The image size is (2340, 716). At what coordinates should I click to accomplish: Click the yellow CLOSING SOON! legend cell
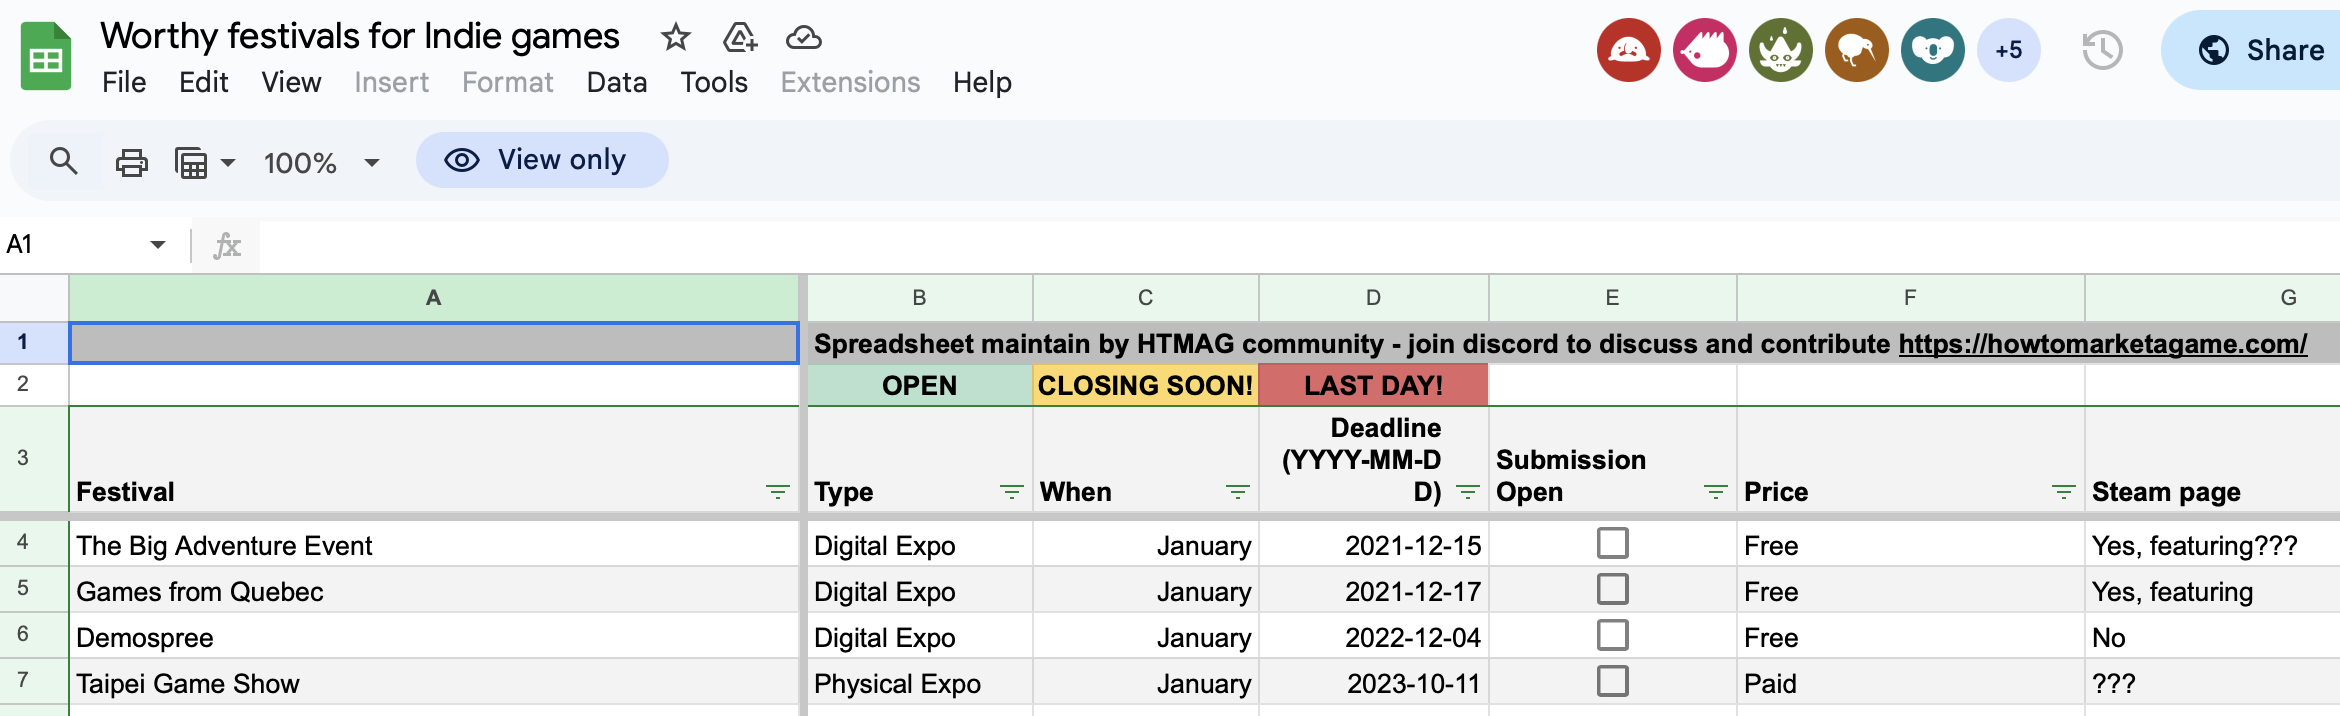click(1145, 386)
